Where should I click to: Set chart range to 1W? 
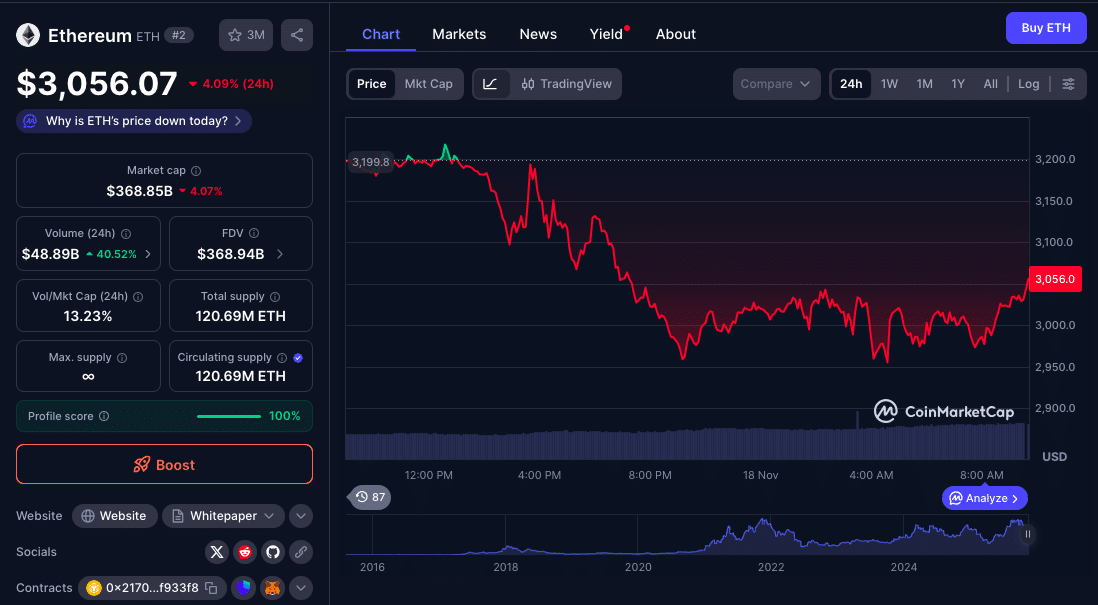click(889, 84)
